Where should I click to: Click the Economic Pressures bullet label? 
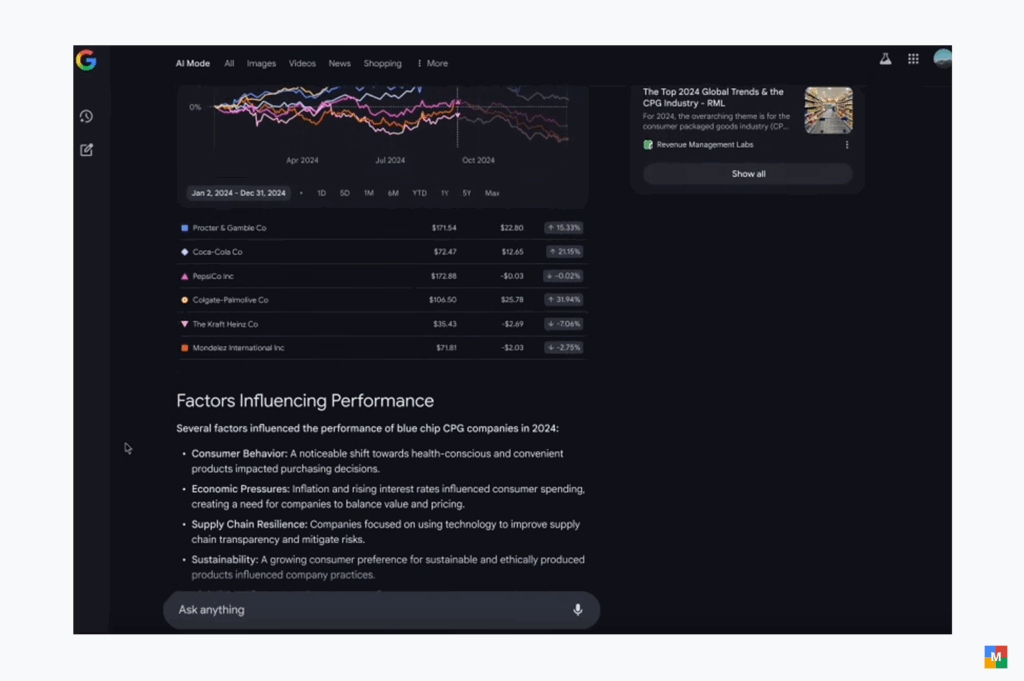(x=240, y=489)
